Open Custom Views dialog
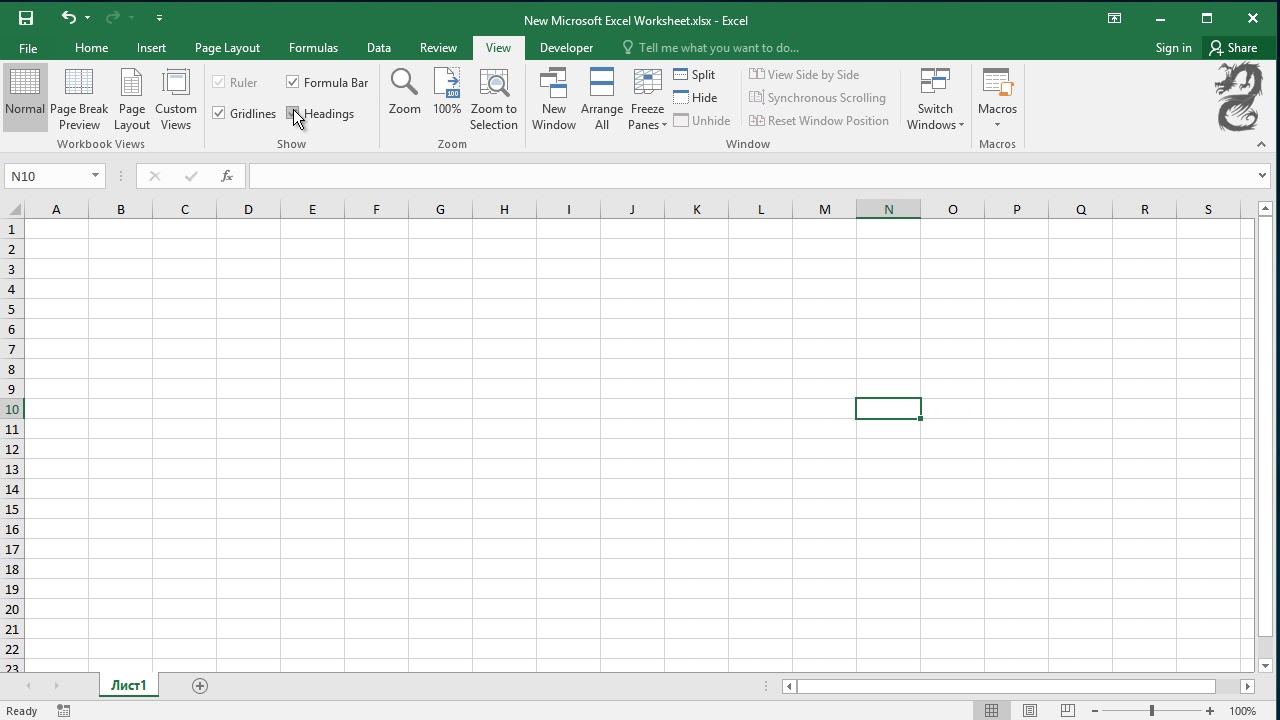 tap(176, 99)
